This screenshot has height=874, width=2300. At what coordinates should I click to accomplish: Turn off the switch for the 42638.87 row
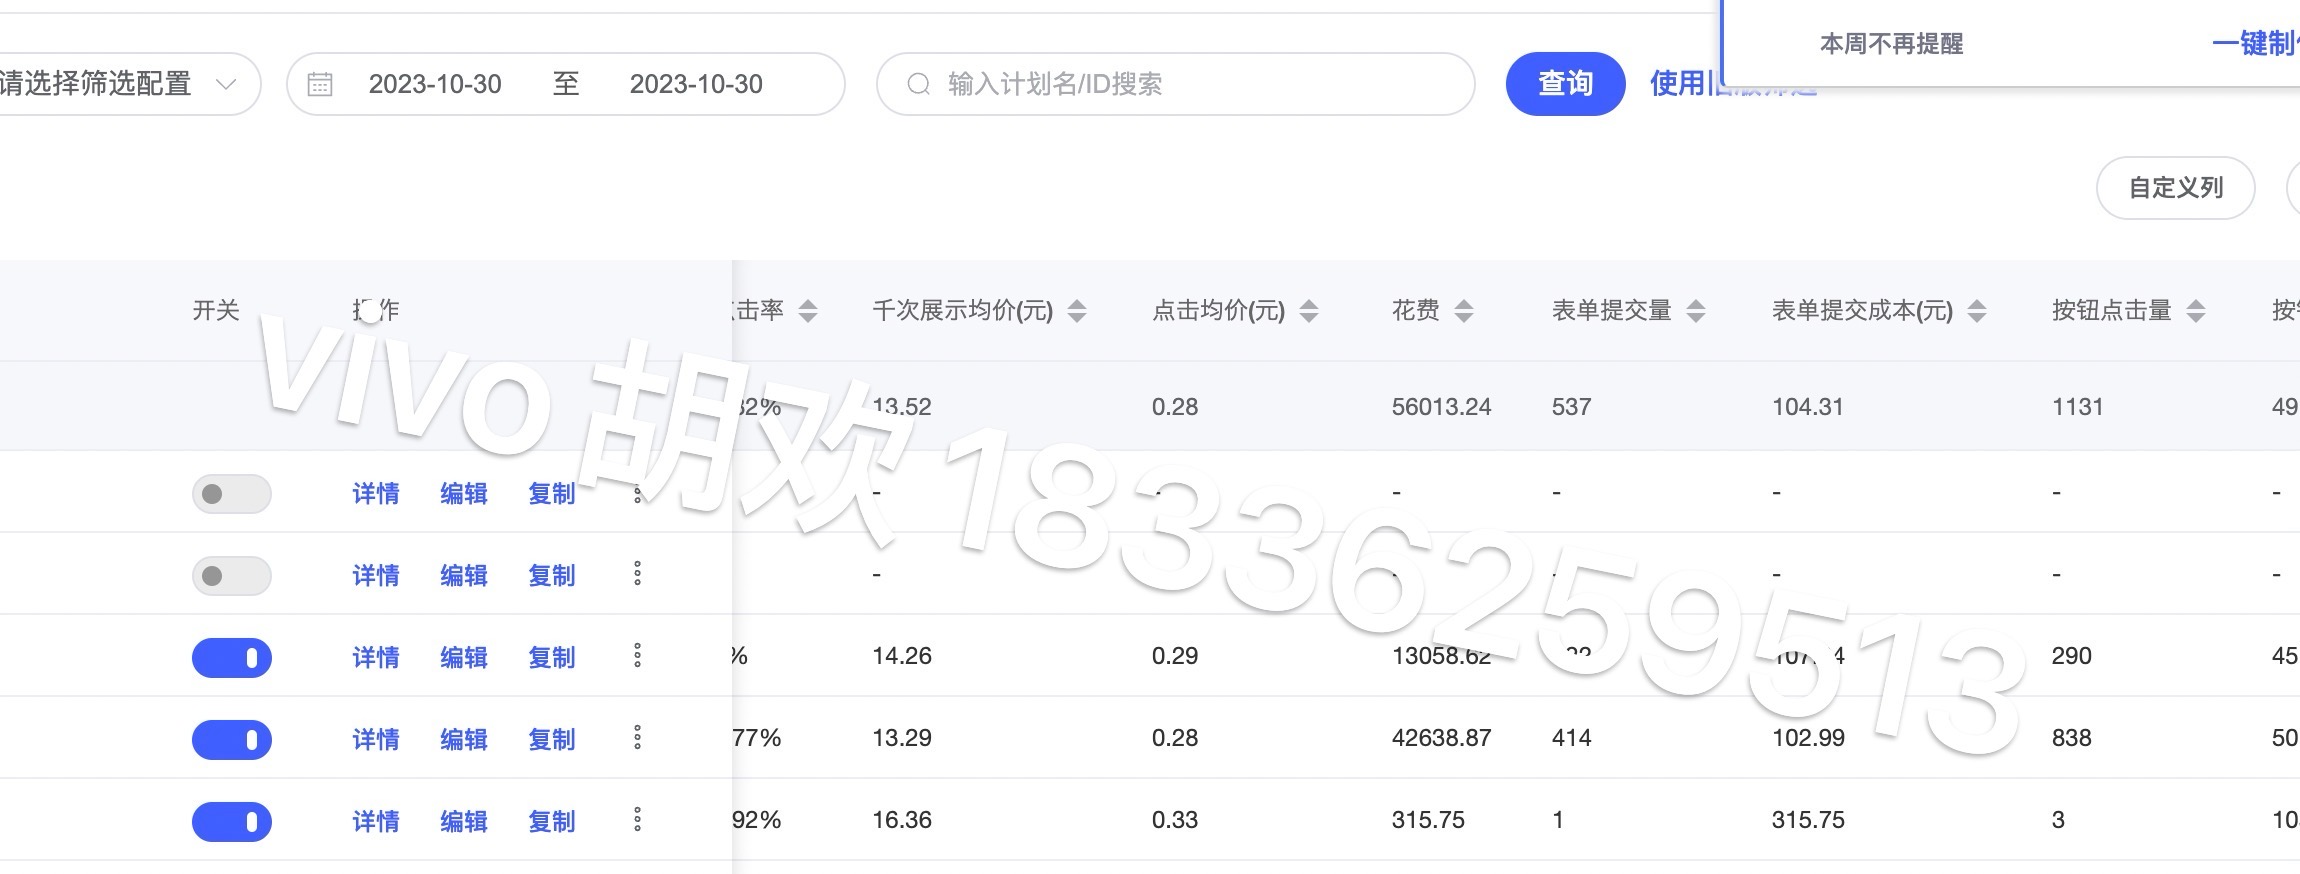[x=232, y=740]
